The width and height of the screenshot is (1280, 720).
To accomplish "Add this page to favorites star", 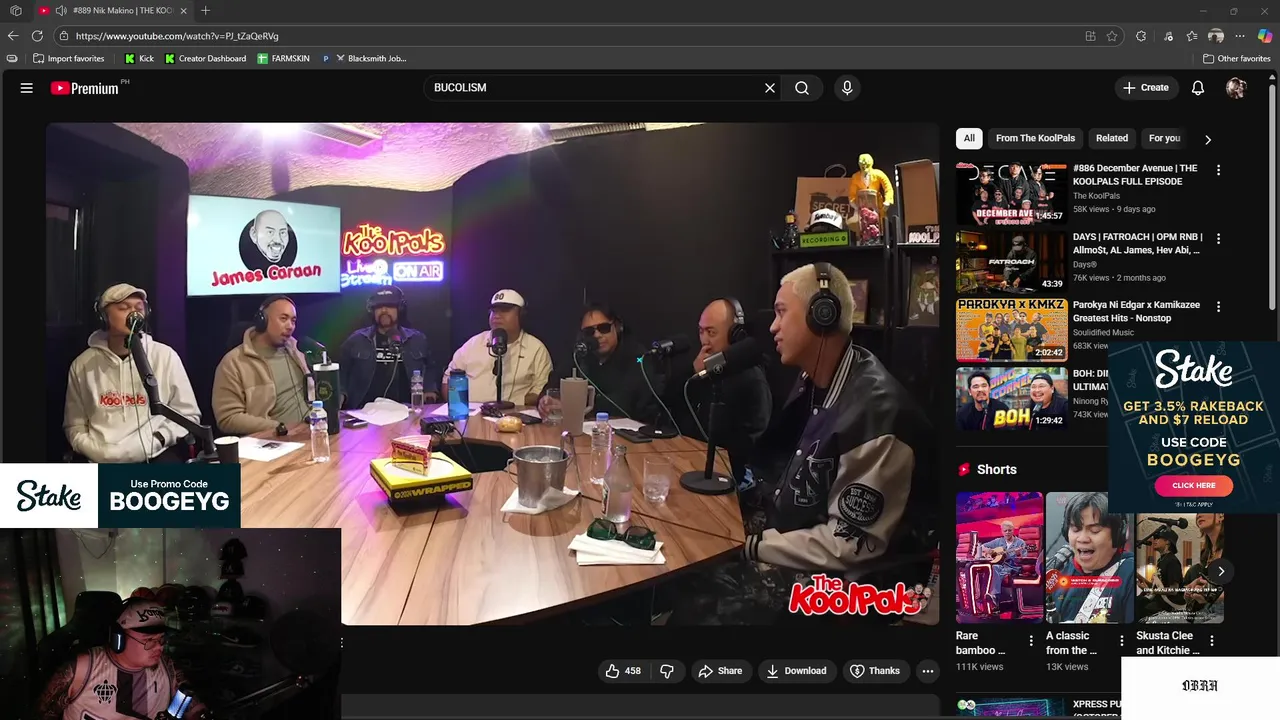I will [x=1112, y=36].
